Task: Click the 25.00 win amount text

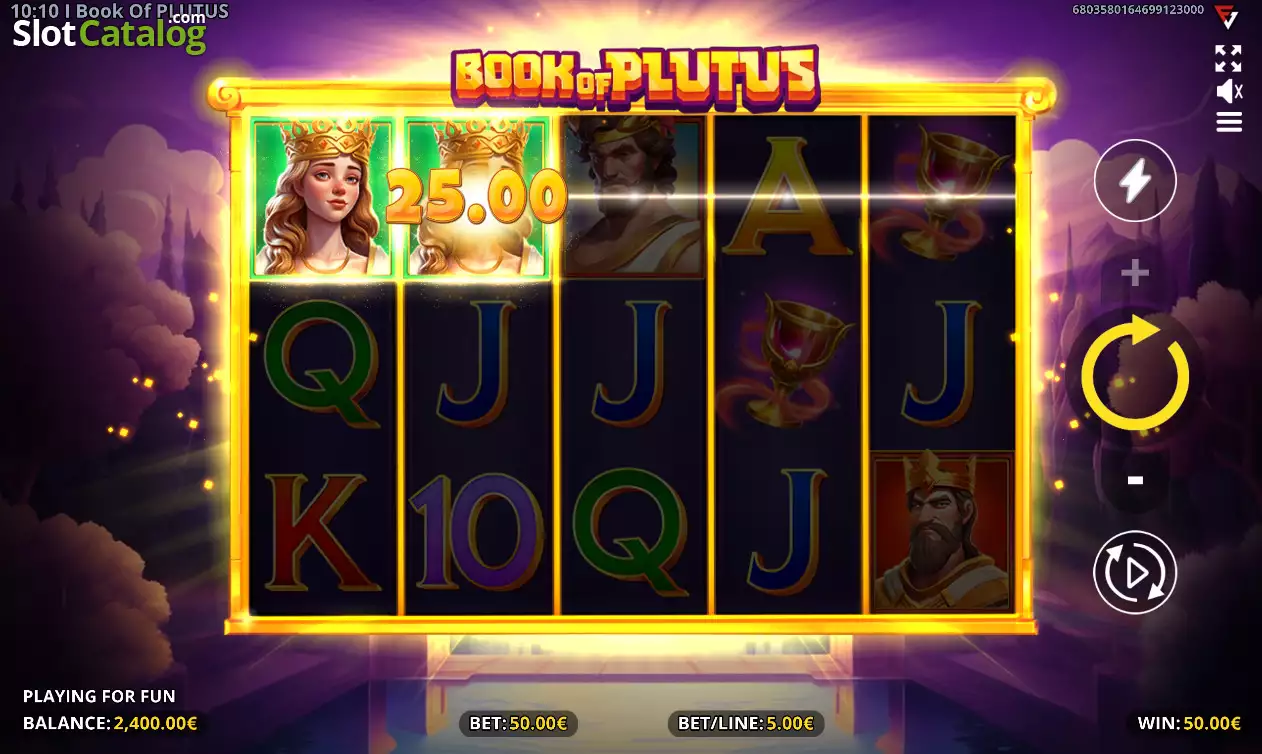Action: [x=476, y=196]
